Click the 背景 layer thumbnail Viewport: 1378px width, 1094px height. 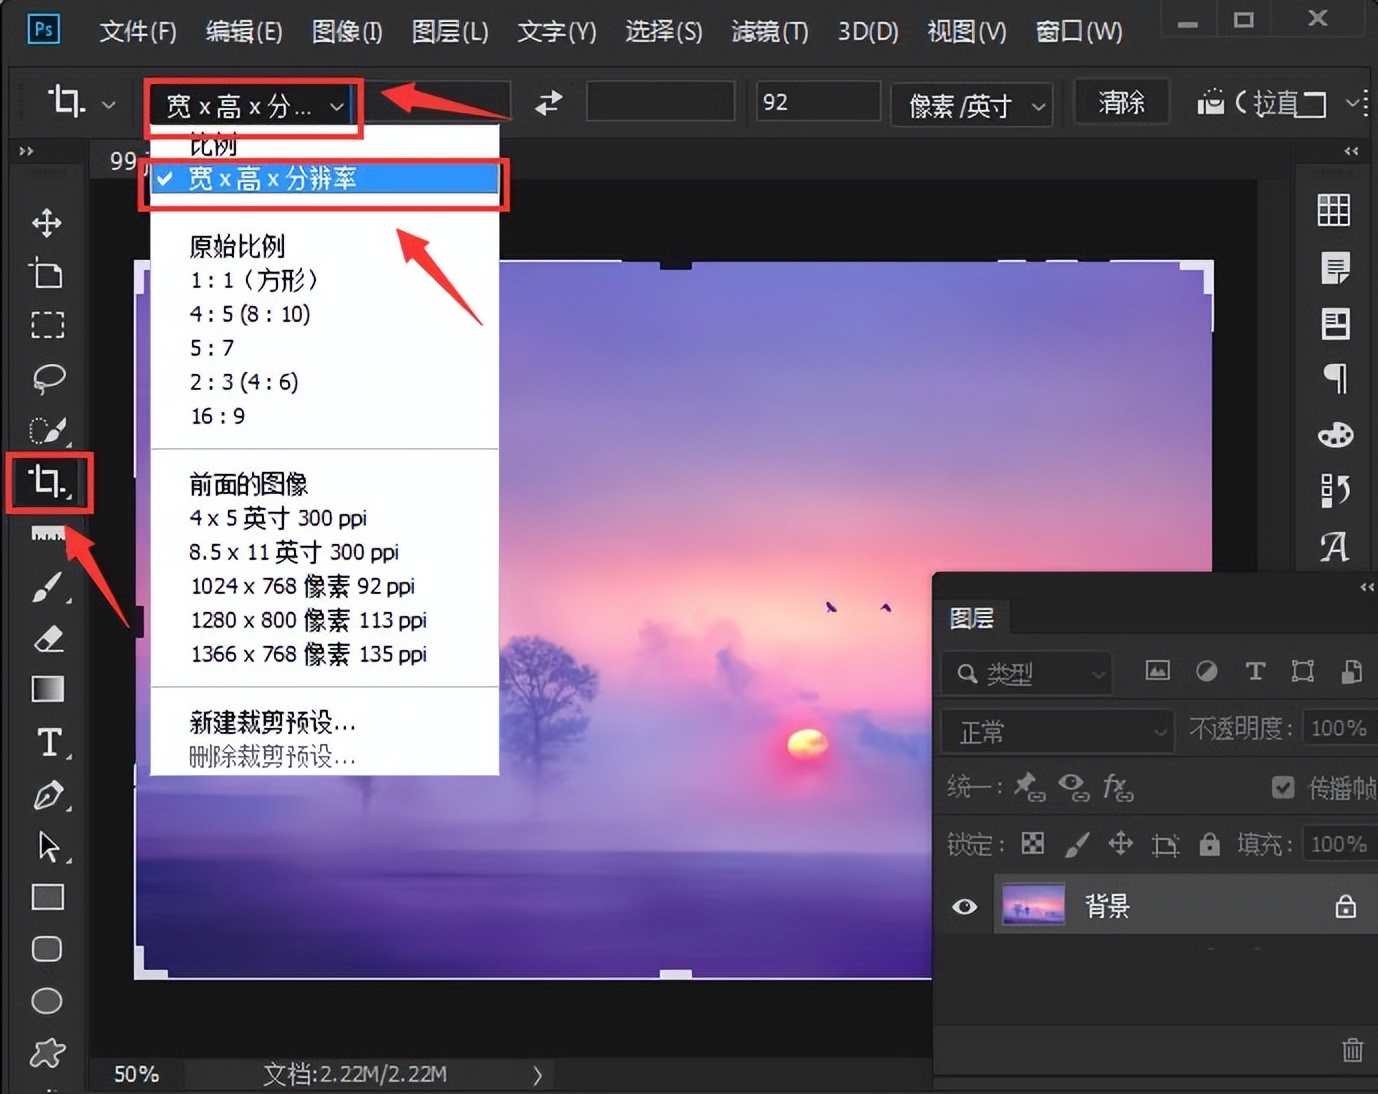(1033, 903)
